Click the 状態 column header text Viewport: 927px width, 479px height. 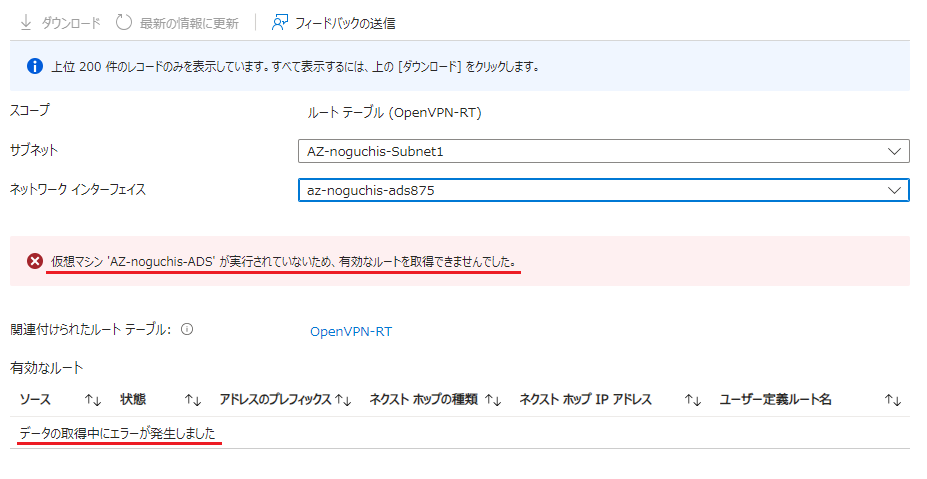[133, 399]
